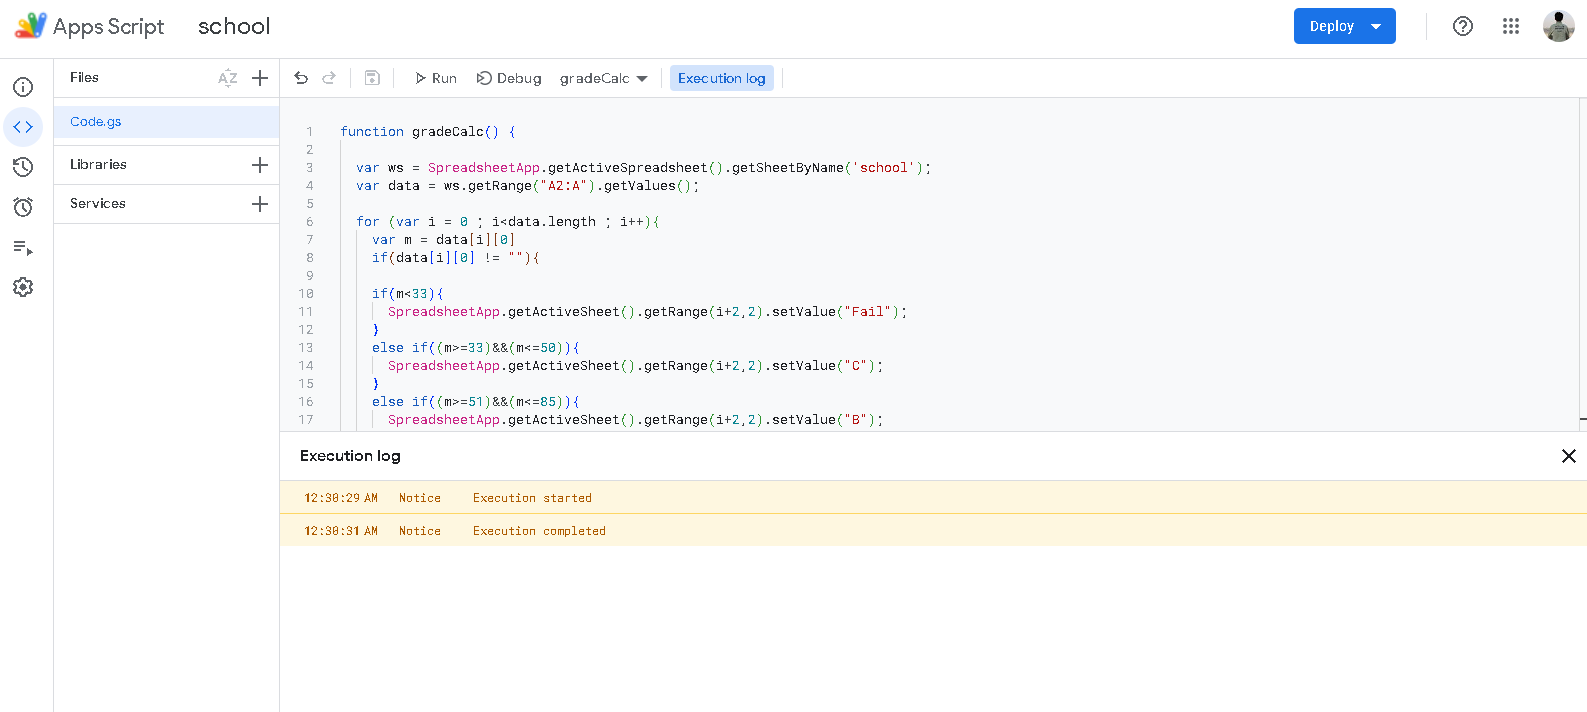Rename the project title school
The width and height of the screenshot is (1587, 712).
click(x=234, y=26)
